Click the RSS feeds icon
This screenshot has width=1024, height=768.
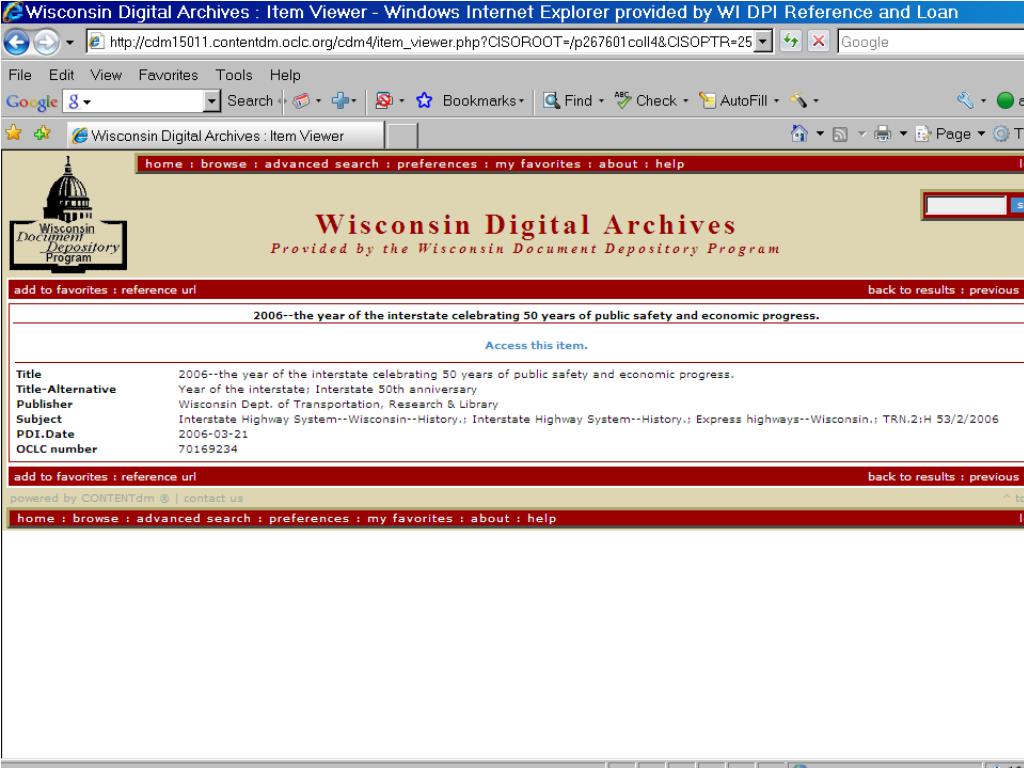[840, 135]
